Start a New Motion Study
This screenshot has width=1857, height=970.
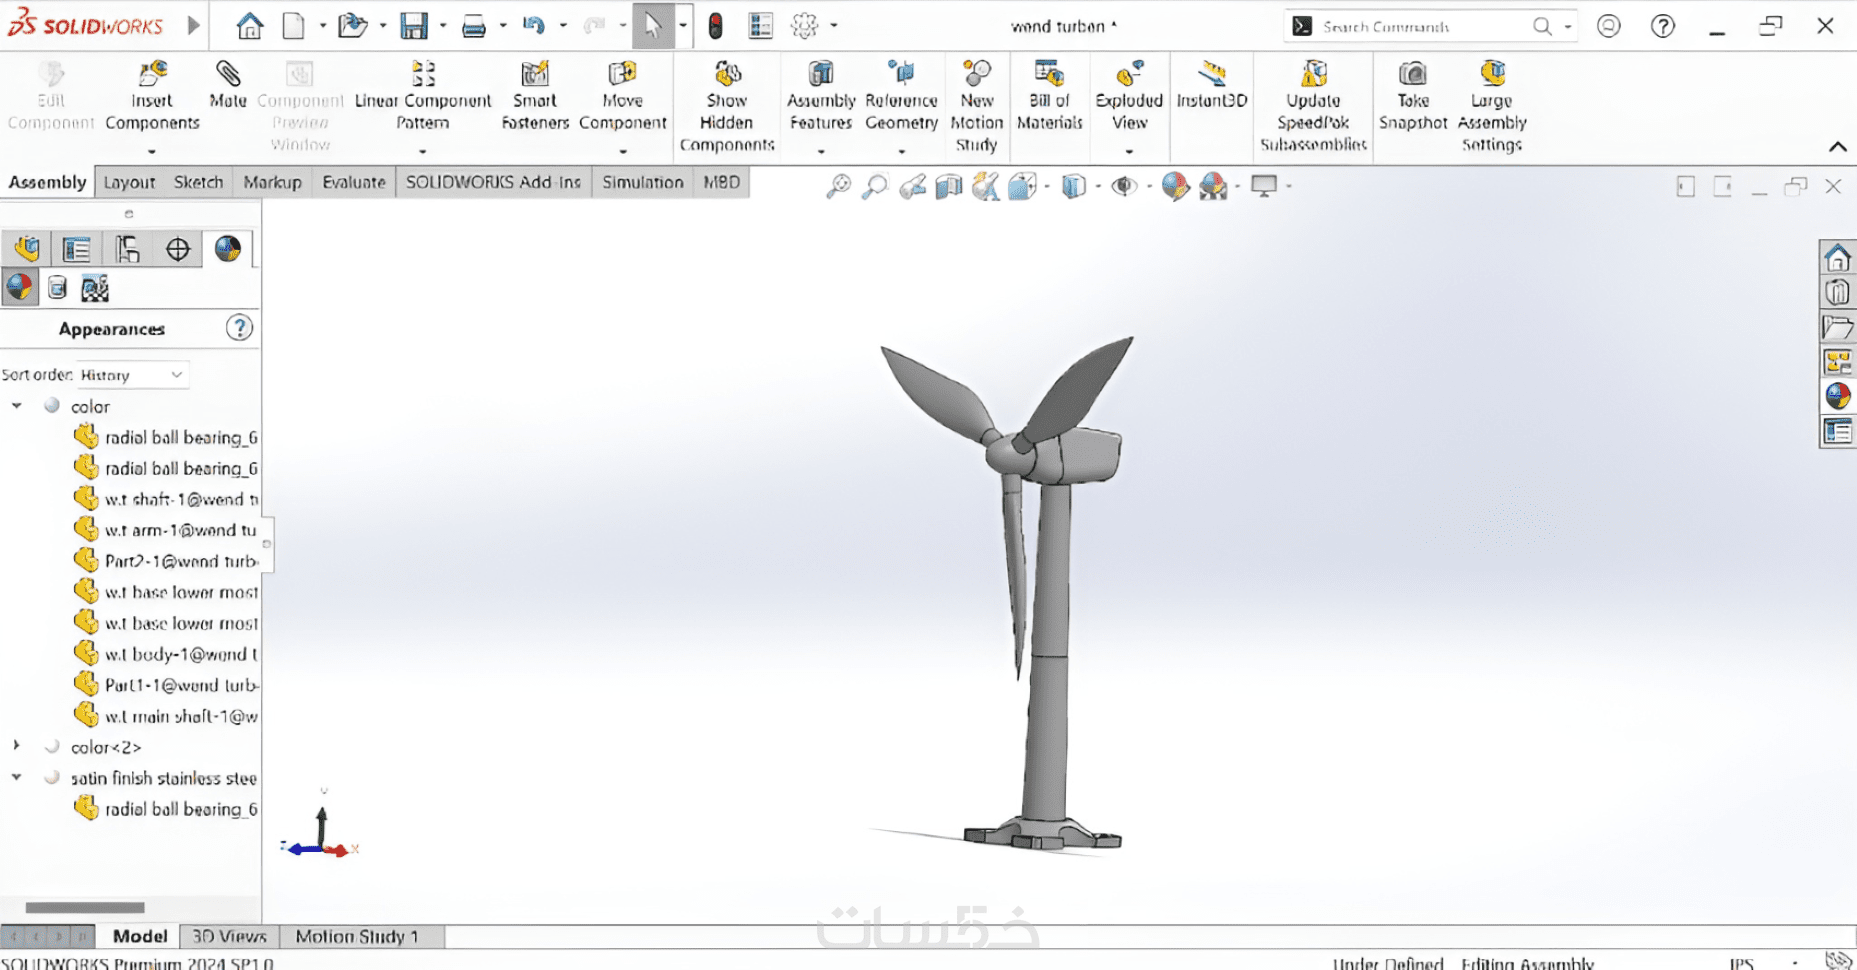(977, 108)
